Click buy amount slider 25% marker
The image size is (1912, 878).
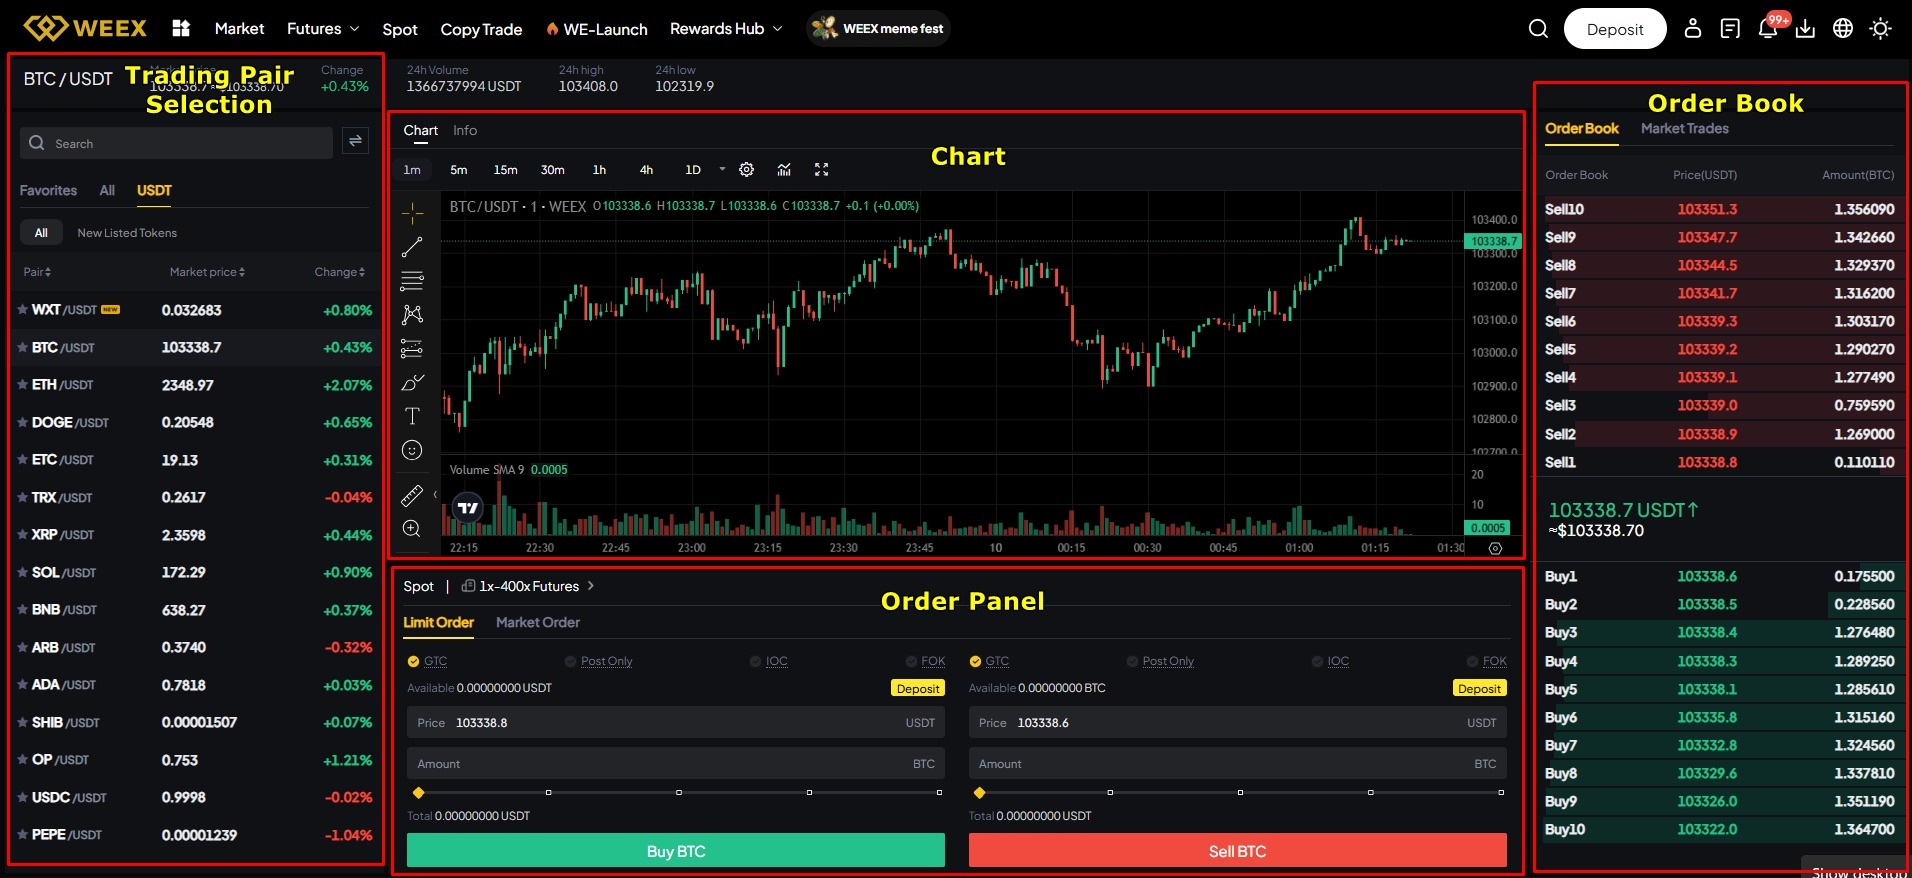click(548, 792)
